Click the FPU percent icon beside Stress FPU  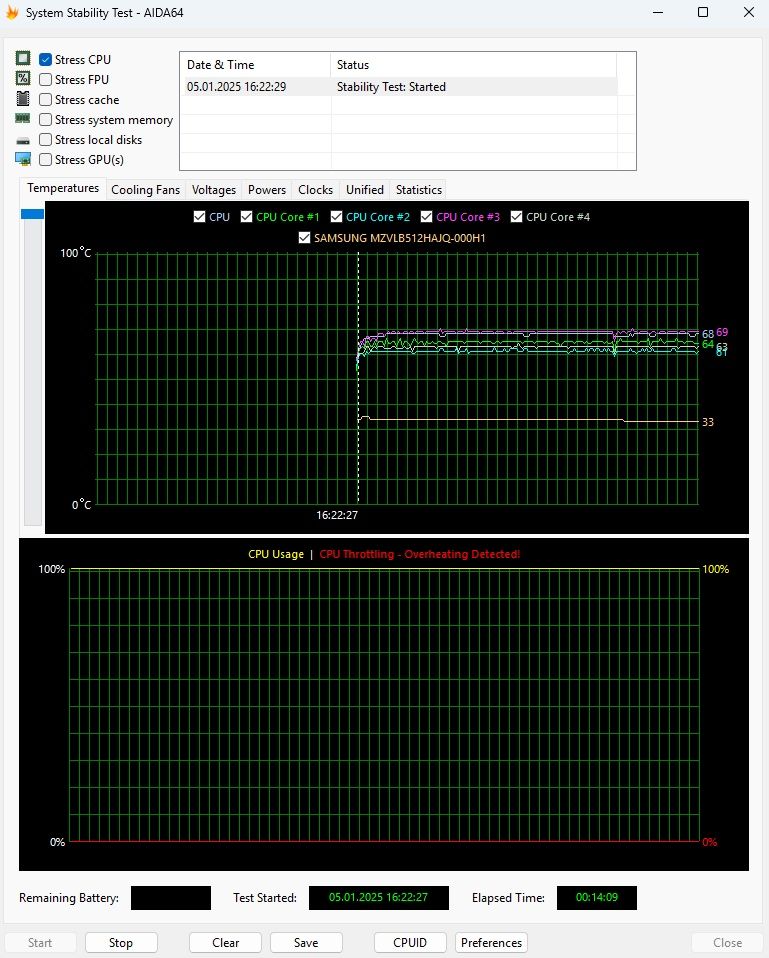click(x=23, y=78)
